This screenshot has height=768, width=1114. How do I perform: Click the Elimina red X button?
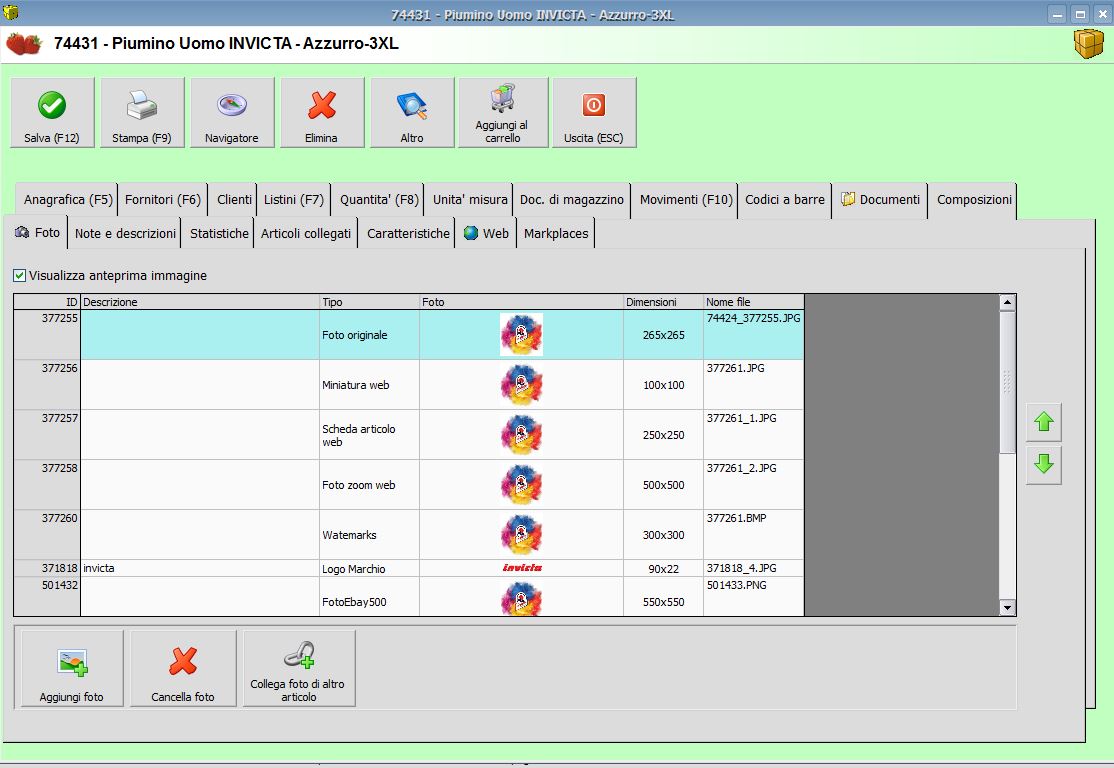[x=322, y=112]
